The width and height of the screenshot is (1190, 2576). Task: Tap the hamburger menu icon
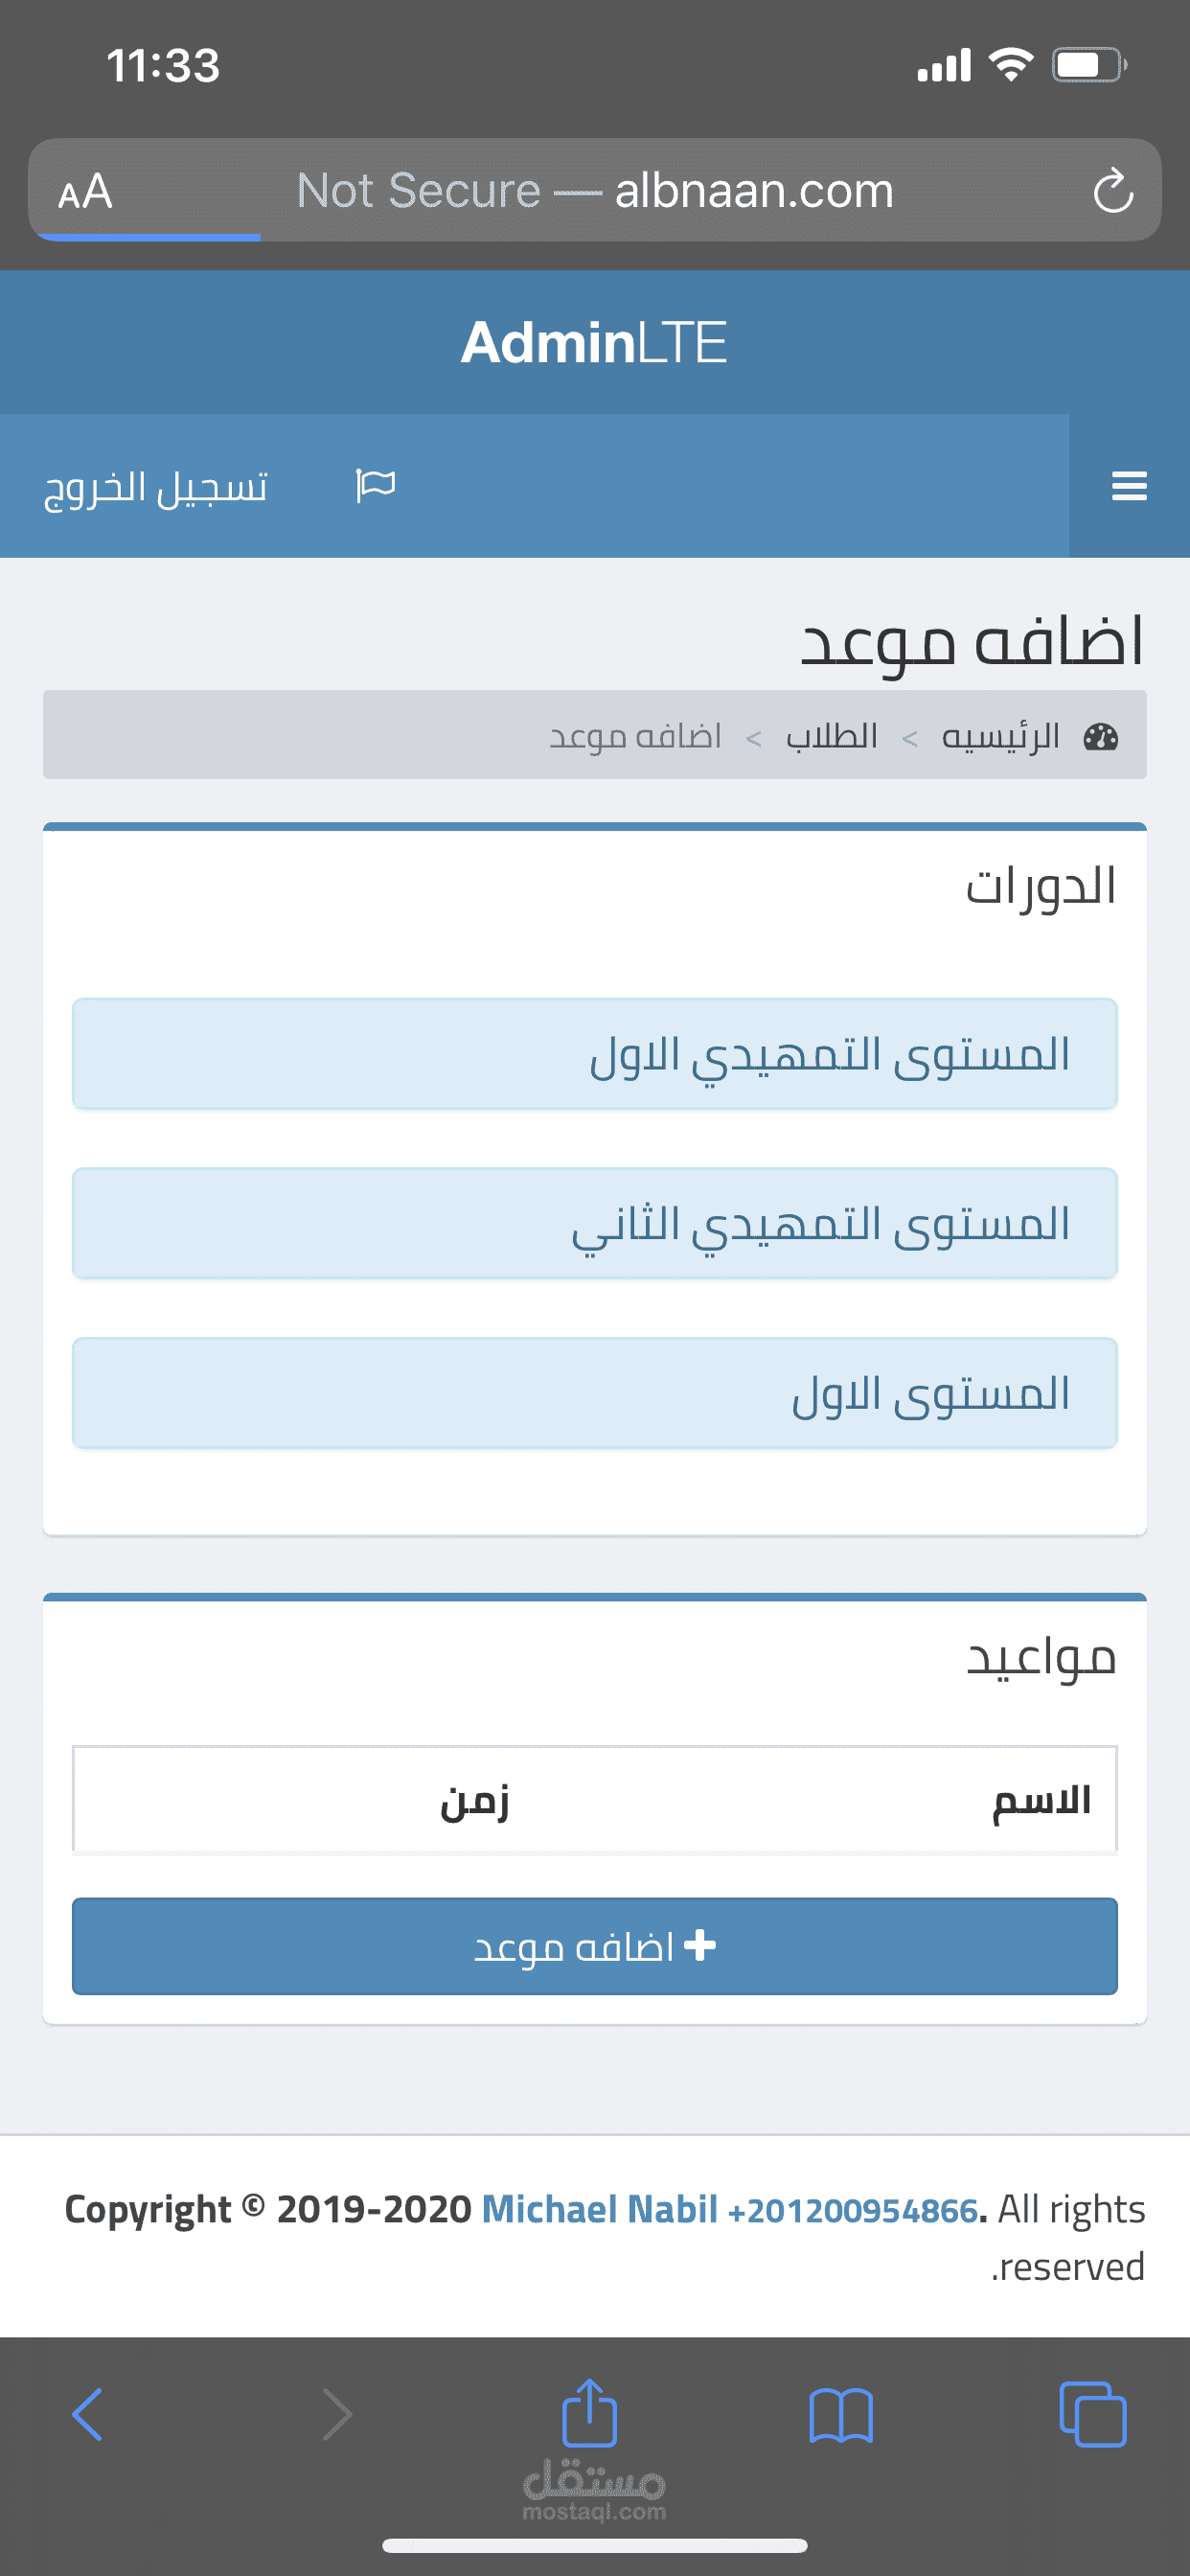click(1129, 486)
